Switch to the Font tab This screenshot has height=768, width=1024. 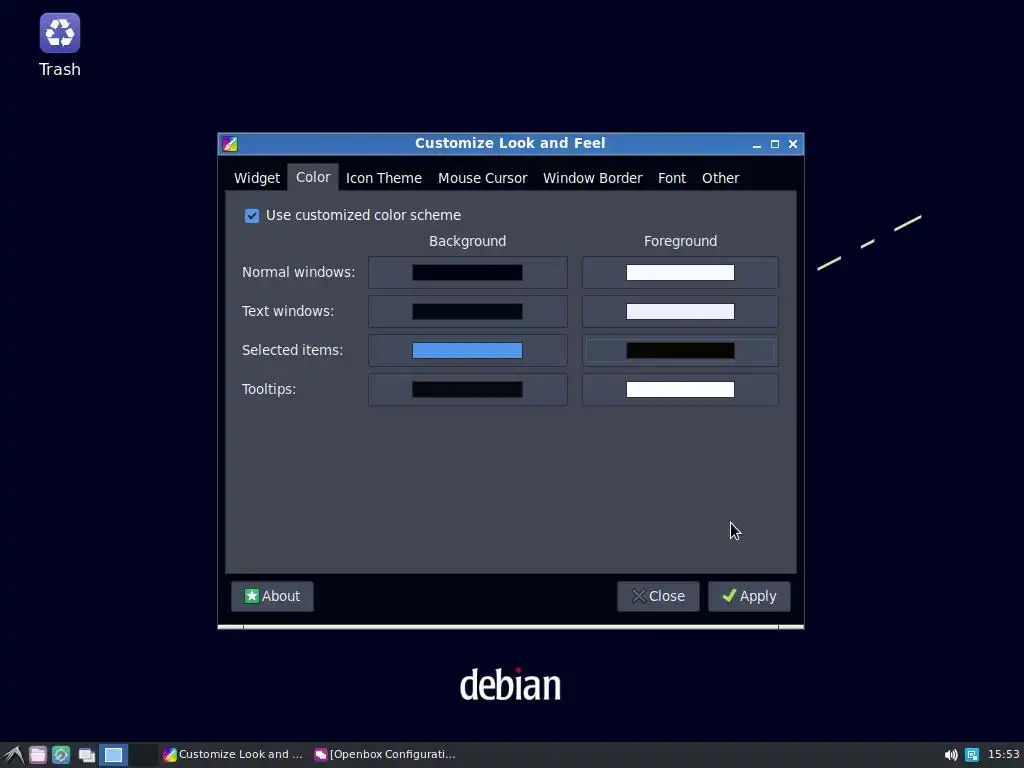671,178
